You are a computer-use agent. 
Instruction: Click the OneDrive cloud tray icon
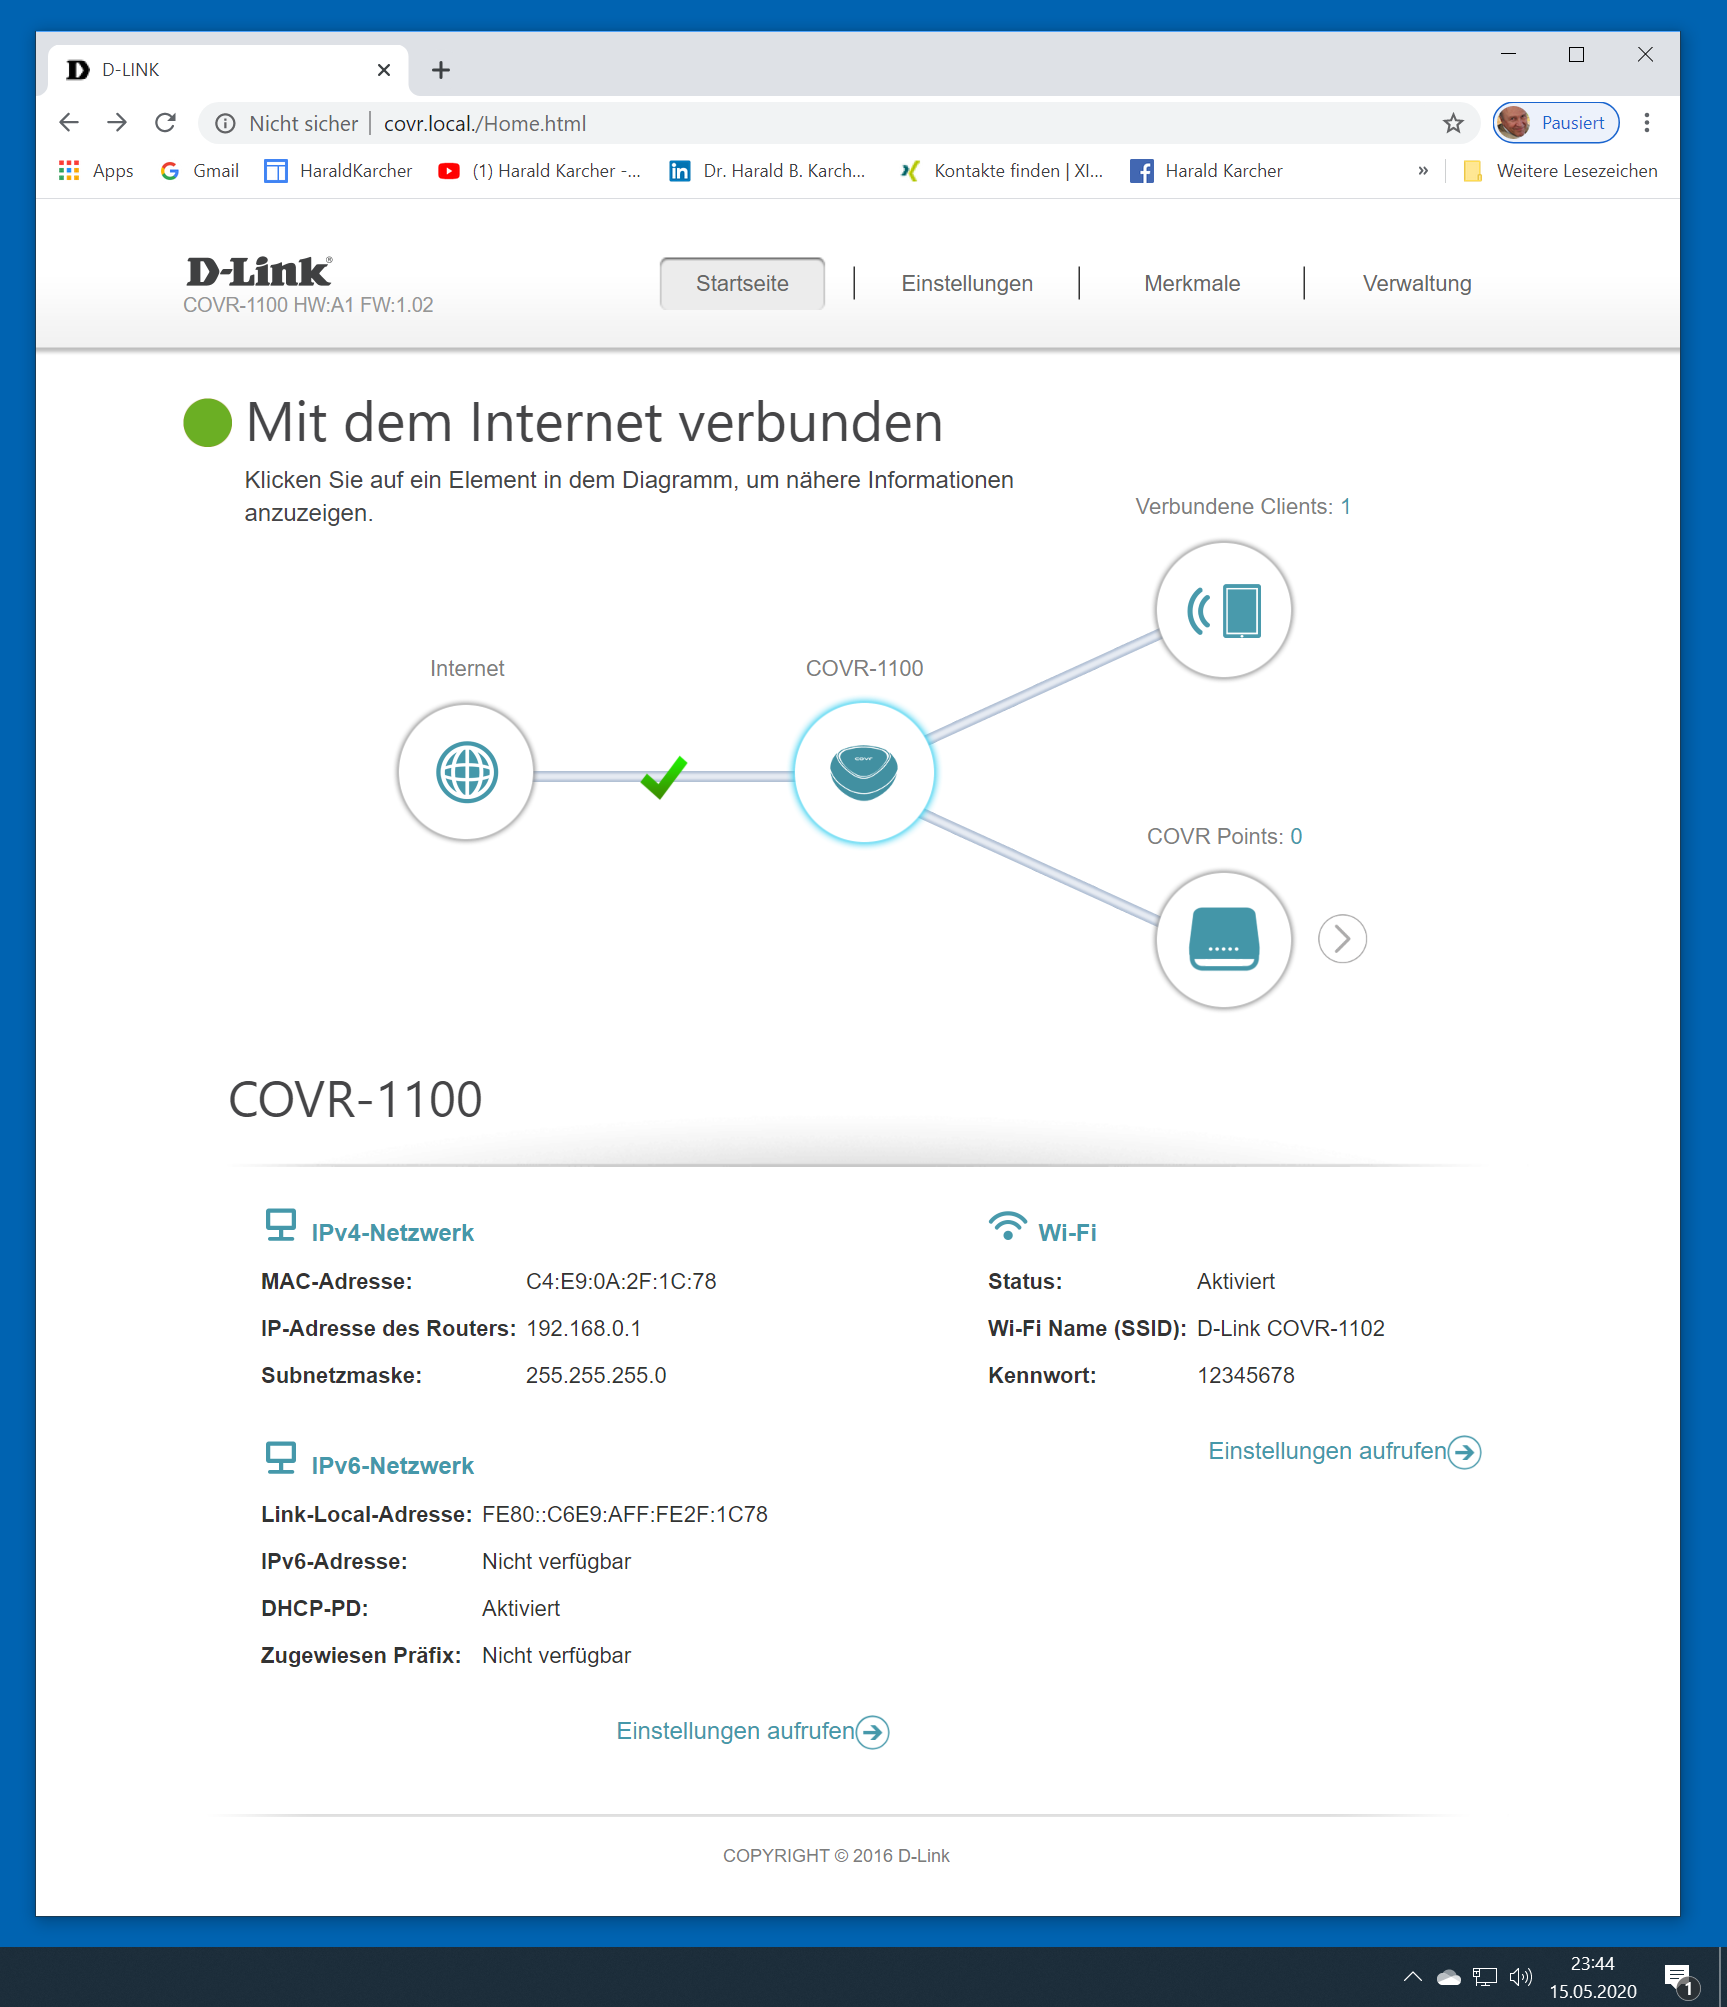1449,1976
